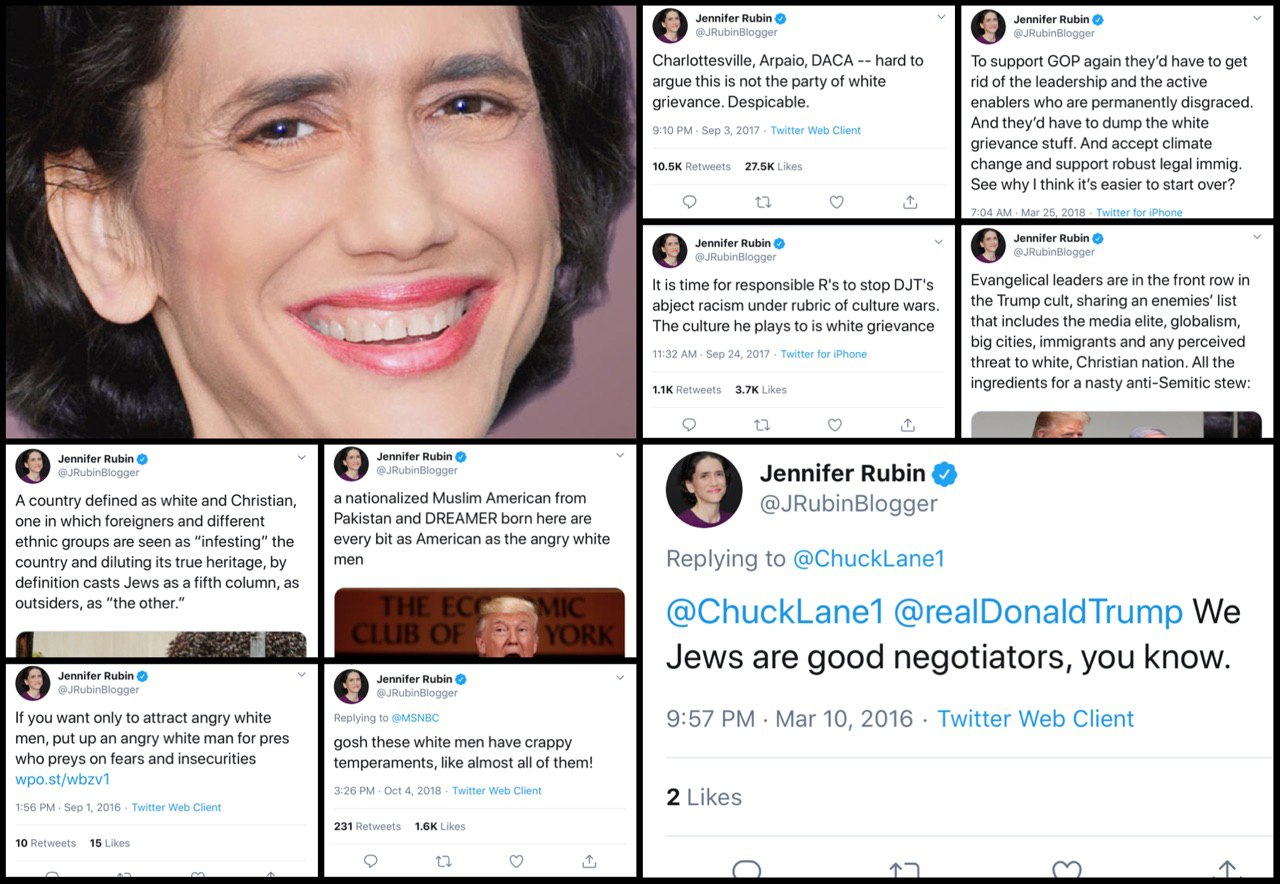Screen dimensions: 1280x884
Task: Click share icon on Charlottesville tweet
Action: [x=910, y=202]
